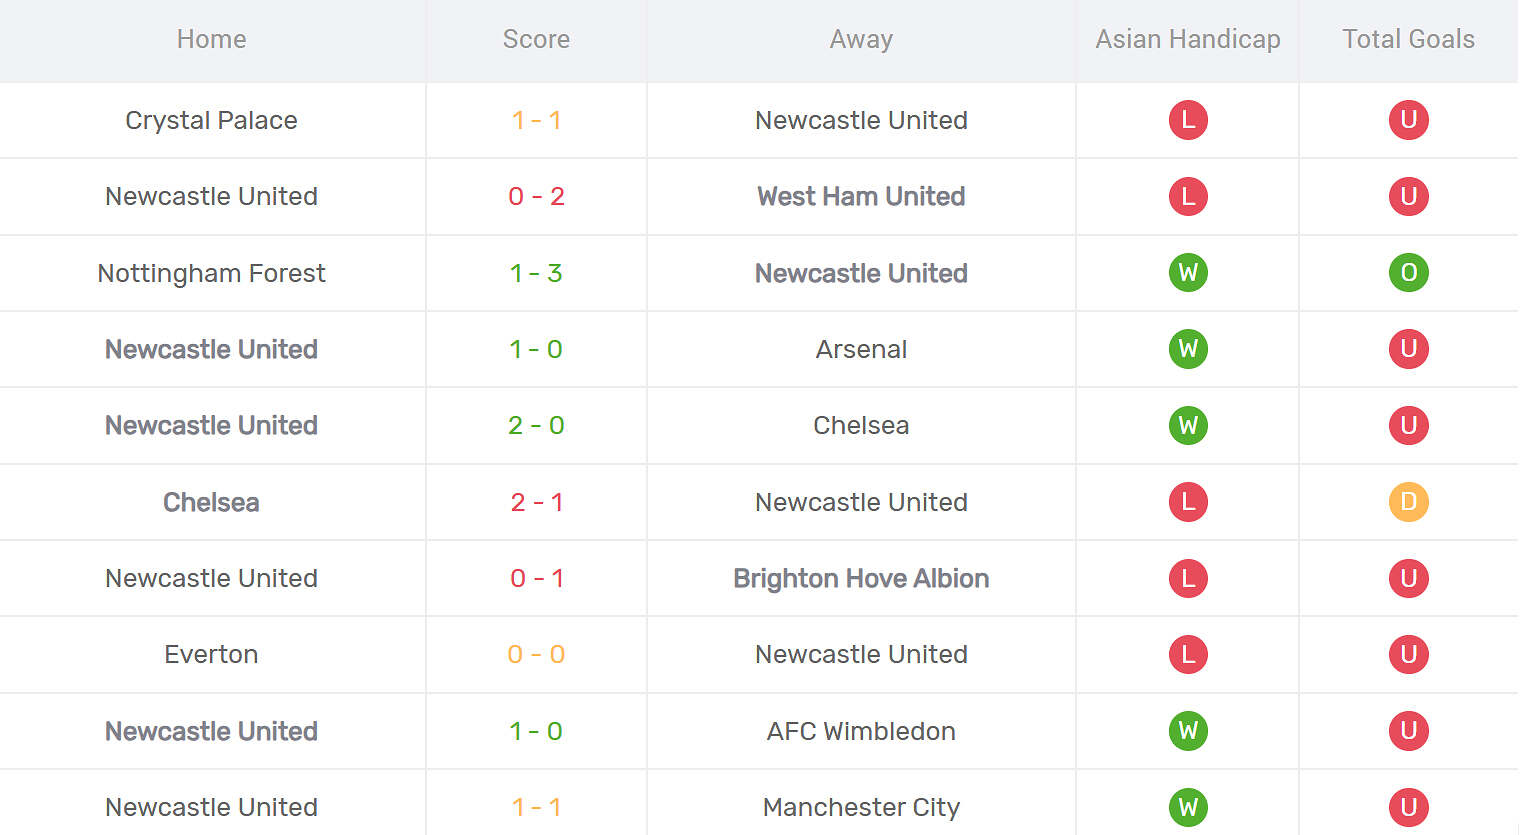Viewport: 1521px width, 835px height.
Task: Click the L badge beside the Everton match
Action: 1187,654
